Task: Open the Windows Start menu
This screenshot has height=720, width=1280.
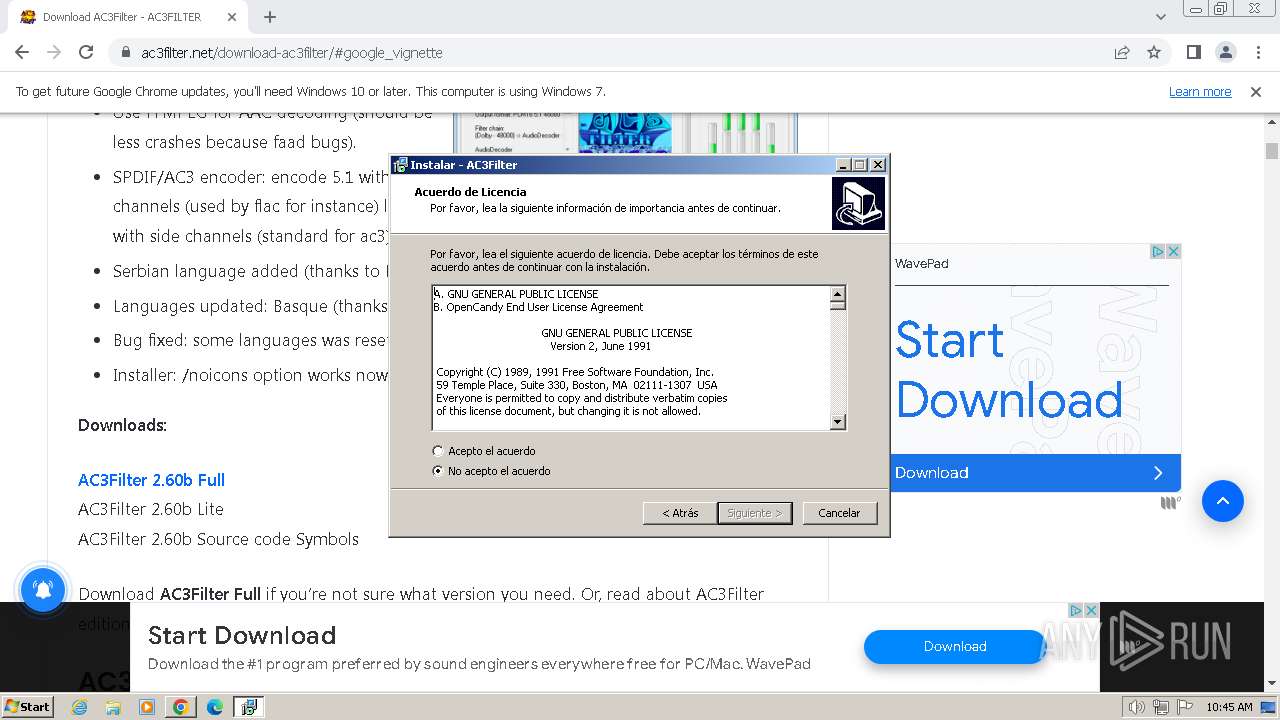Action: pyautogui.click(x=27, y=706)
